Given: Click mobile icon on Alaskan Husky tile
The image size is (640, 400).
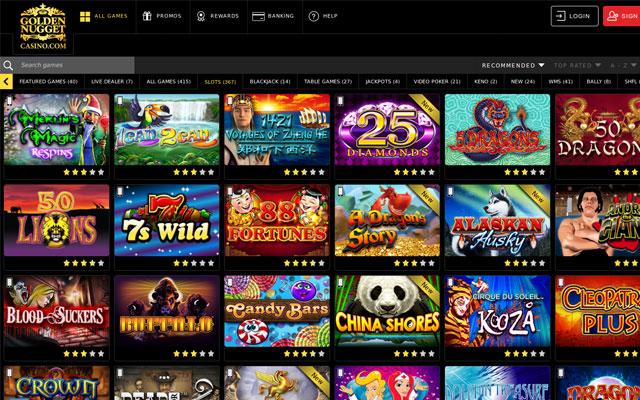Looking at the screenshot, I should point(450,191).
